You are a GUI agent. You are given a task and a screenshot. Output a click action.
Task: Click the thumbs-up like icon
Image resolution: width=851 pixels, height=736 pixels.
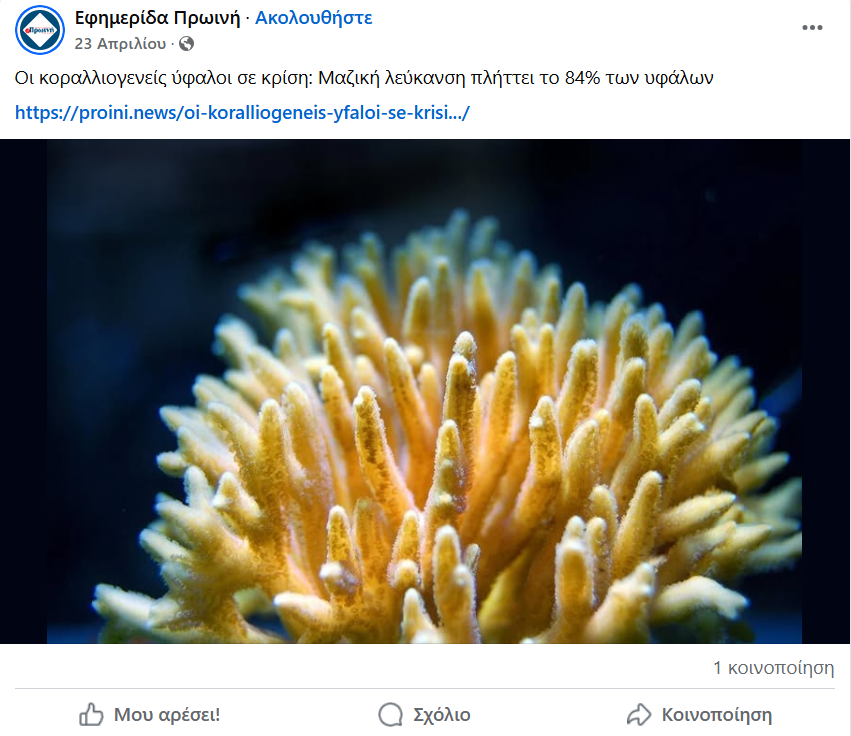point(91,714)
